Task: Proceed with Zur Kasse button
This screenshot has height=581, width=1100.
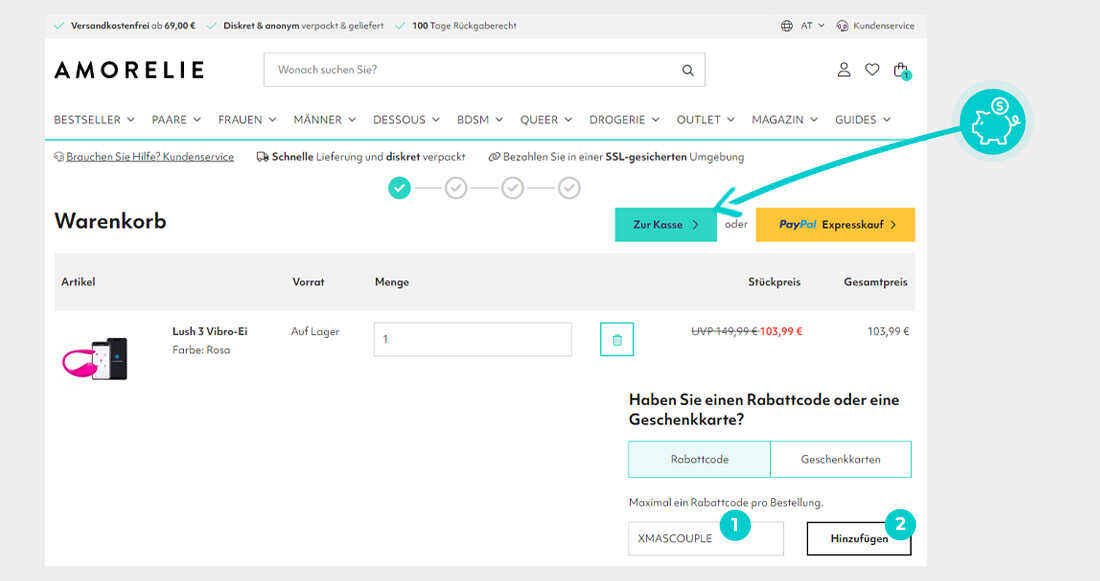Action: coord(666,225)
